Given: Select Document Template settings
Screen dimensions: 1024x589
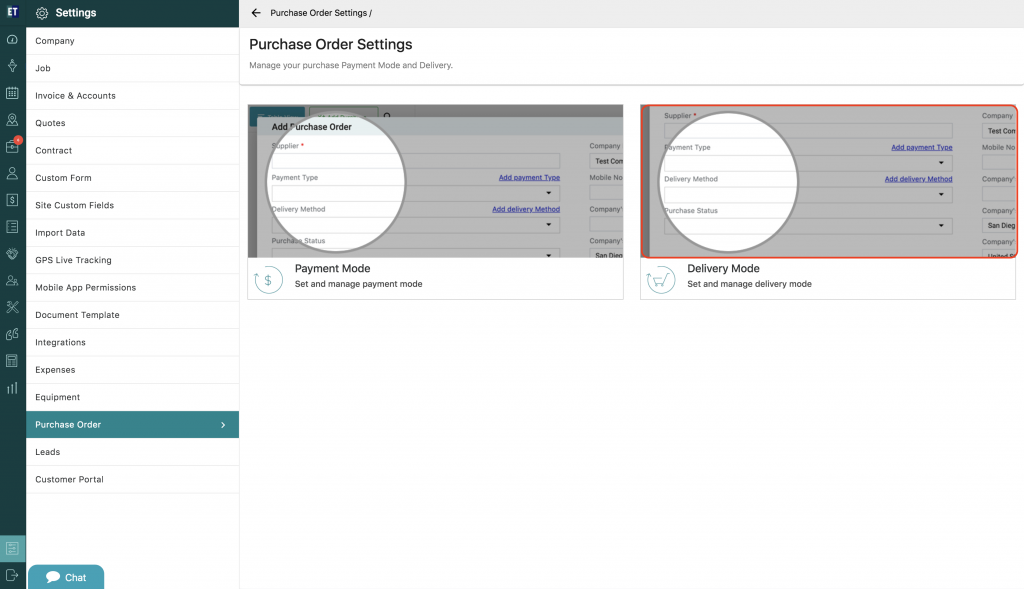Looking at the screenshot, I should pyautogui.click(x=133, y=315).
